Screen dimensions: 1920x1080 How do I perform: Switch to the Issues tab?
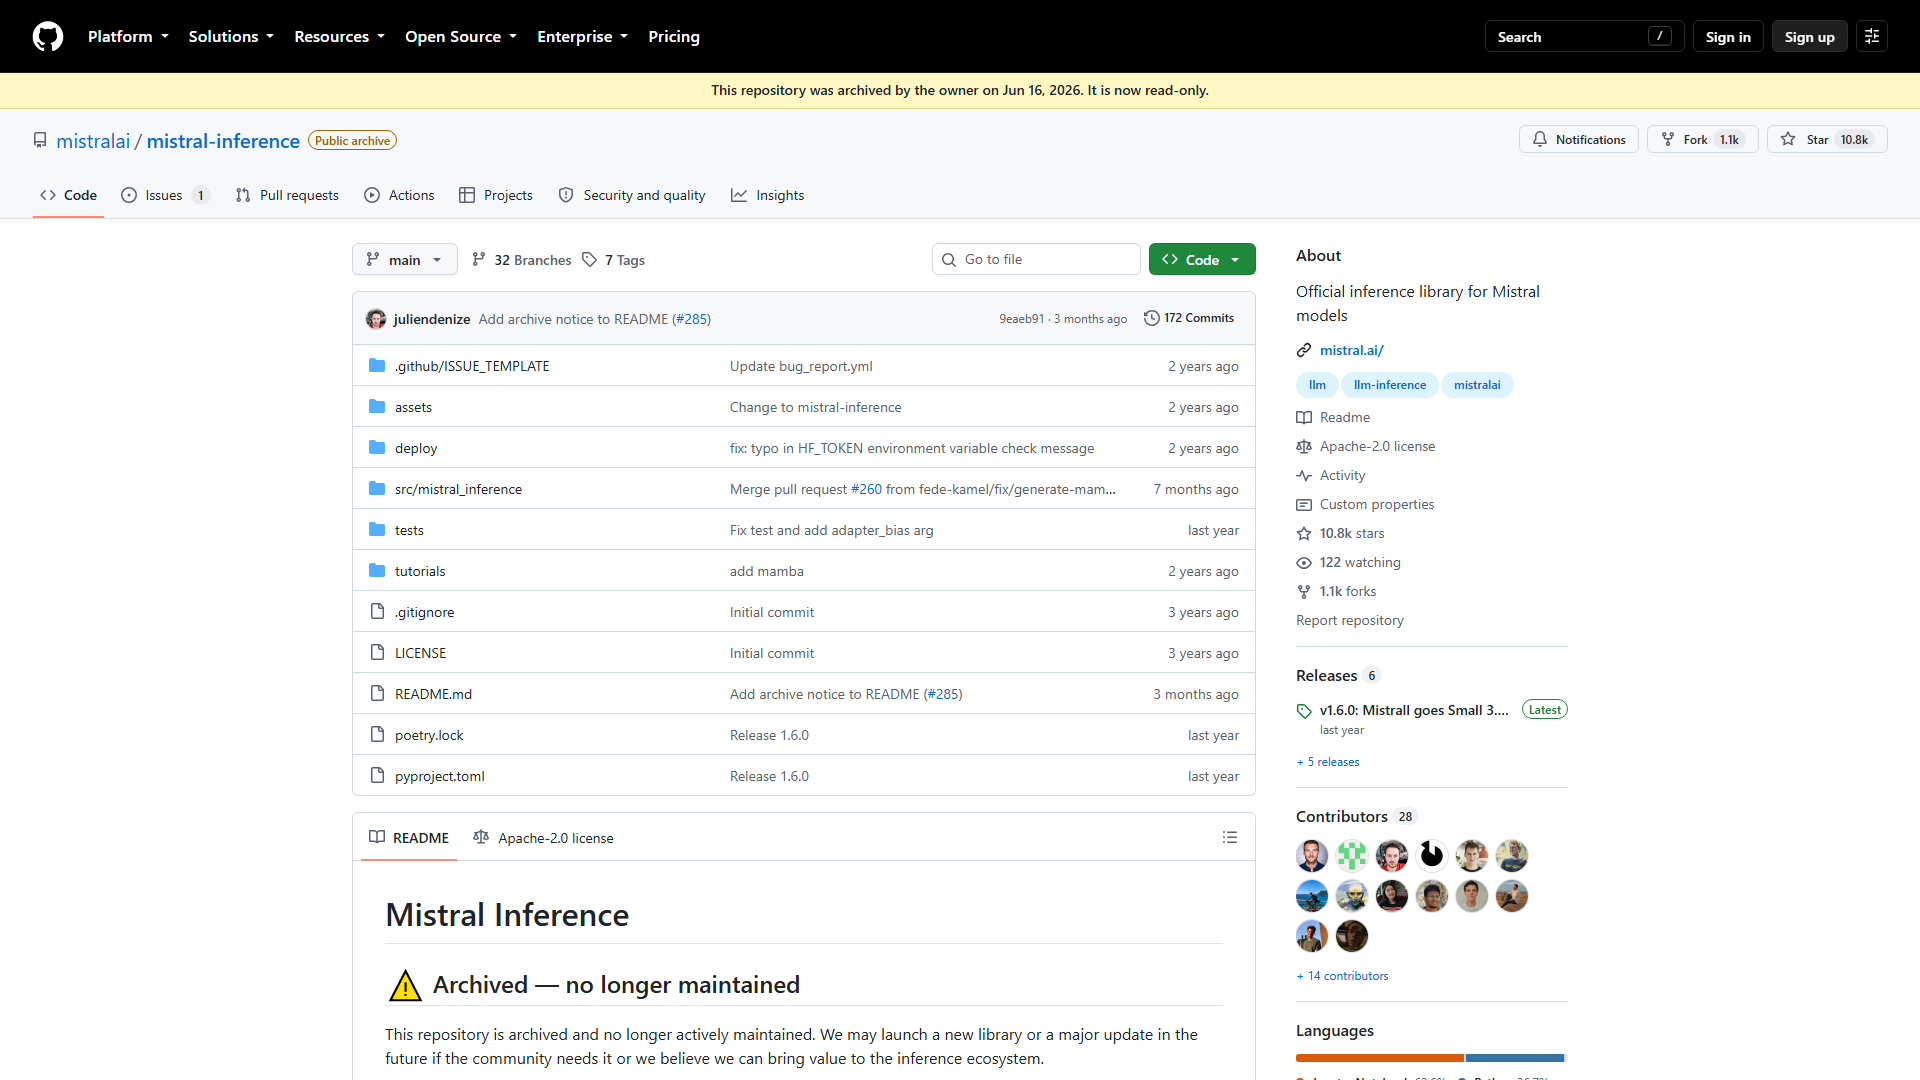click(165, 195)
